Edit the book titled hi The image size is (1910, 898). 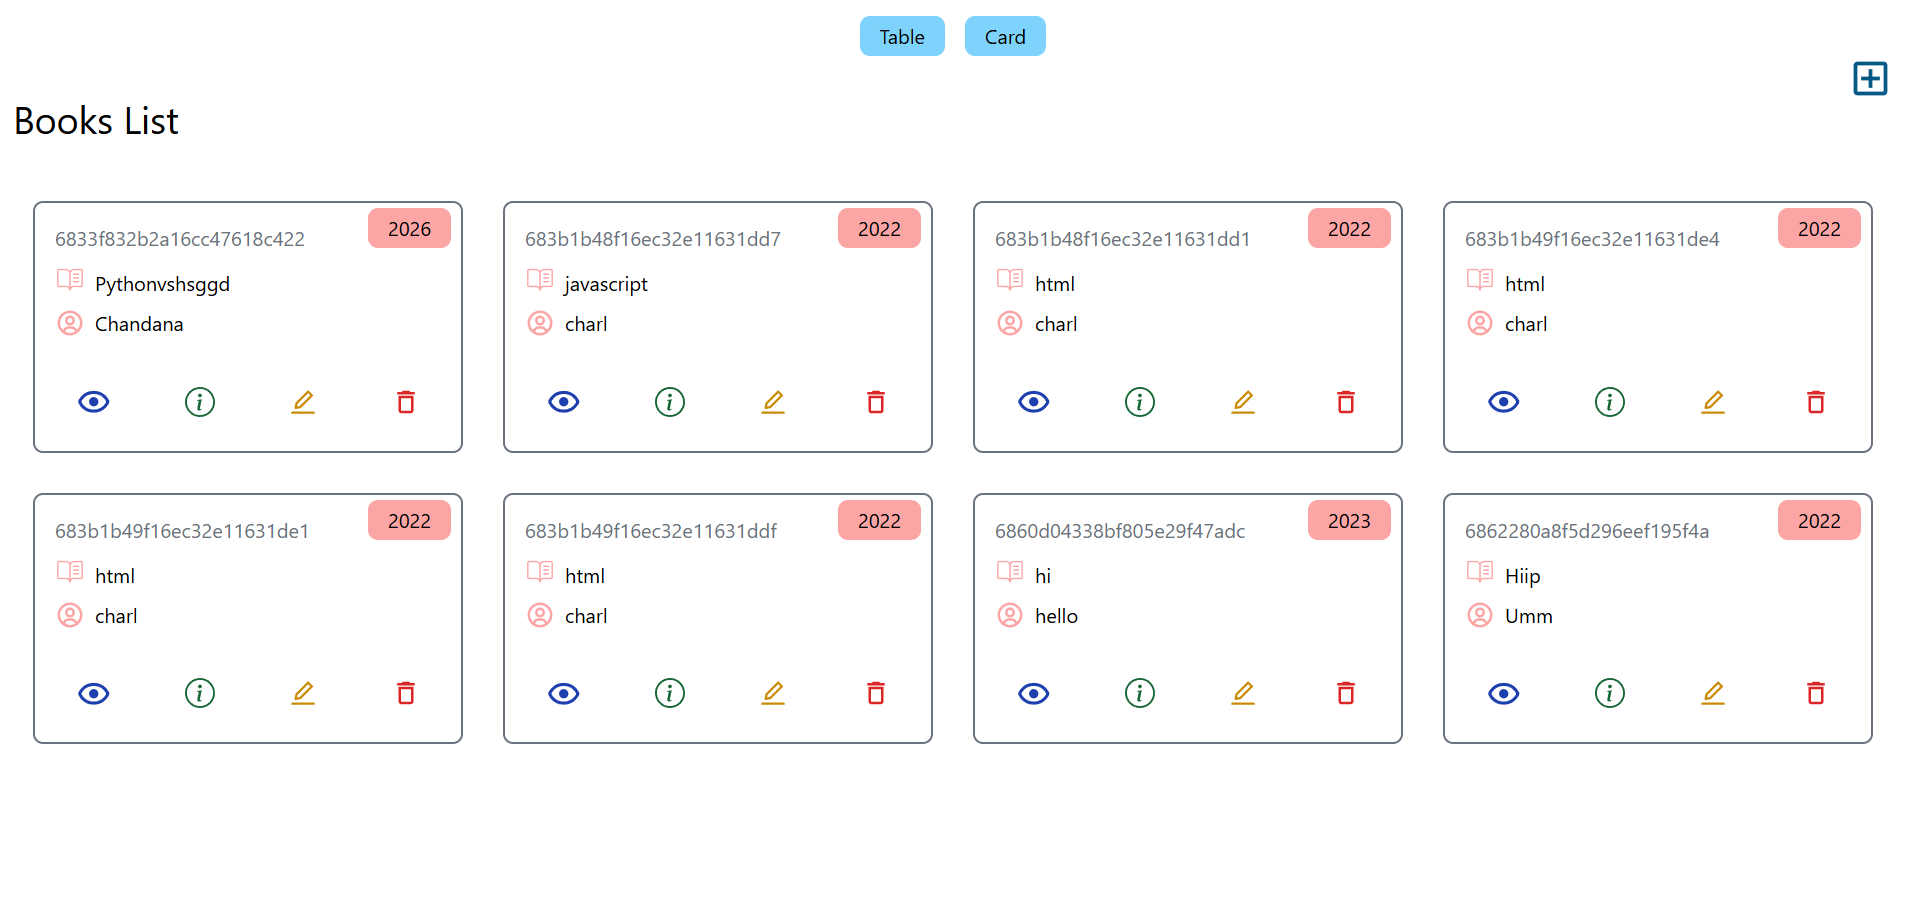pyautogui.click(x=1243, y=693)
